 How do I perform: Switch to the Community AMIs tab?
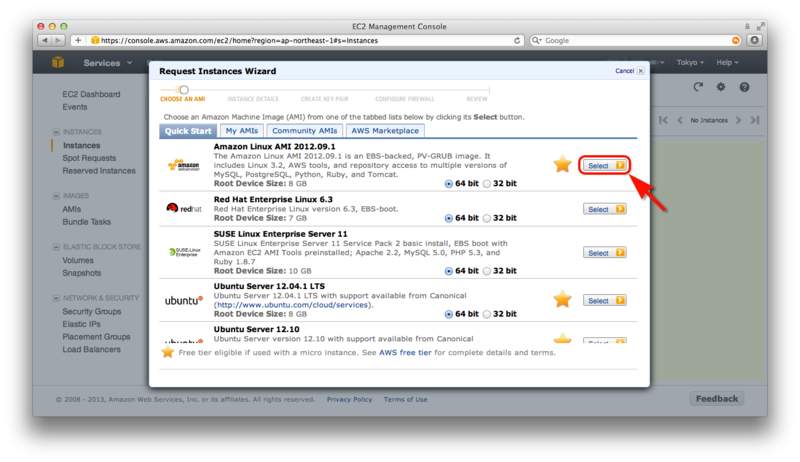point(305,131)
